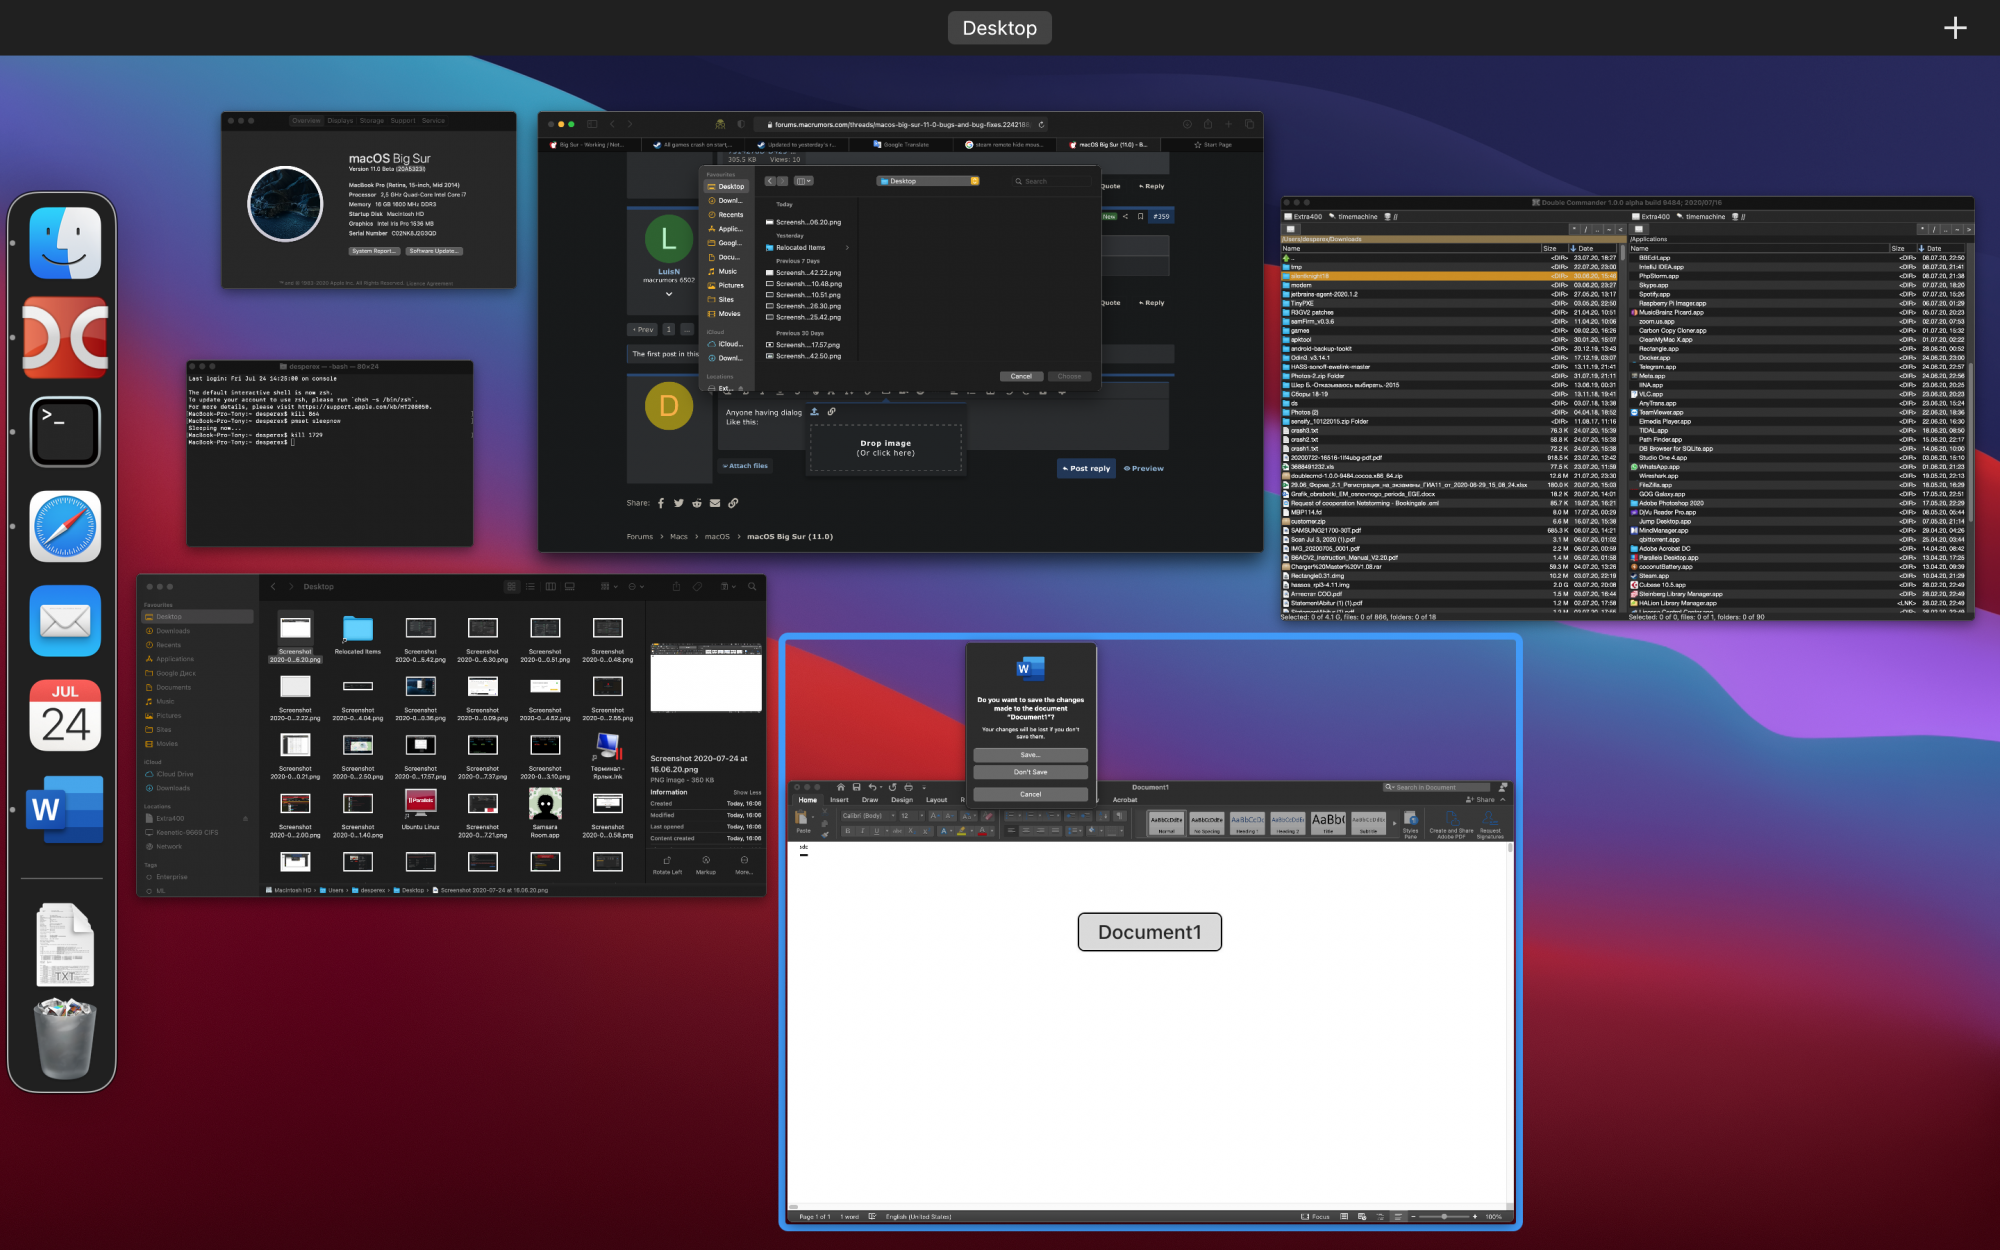This screenshot has width=2000, height=1250.
Task: Toggle Italic formatting in Word ribbon
Action: [x=862, y=831]
